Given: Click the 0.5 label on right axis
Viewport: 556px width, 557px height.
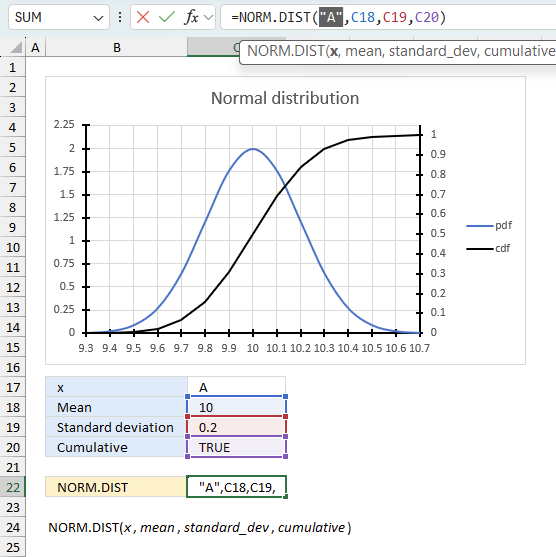Looking at the screenshot, I should pos(438,233).
